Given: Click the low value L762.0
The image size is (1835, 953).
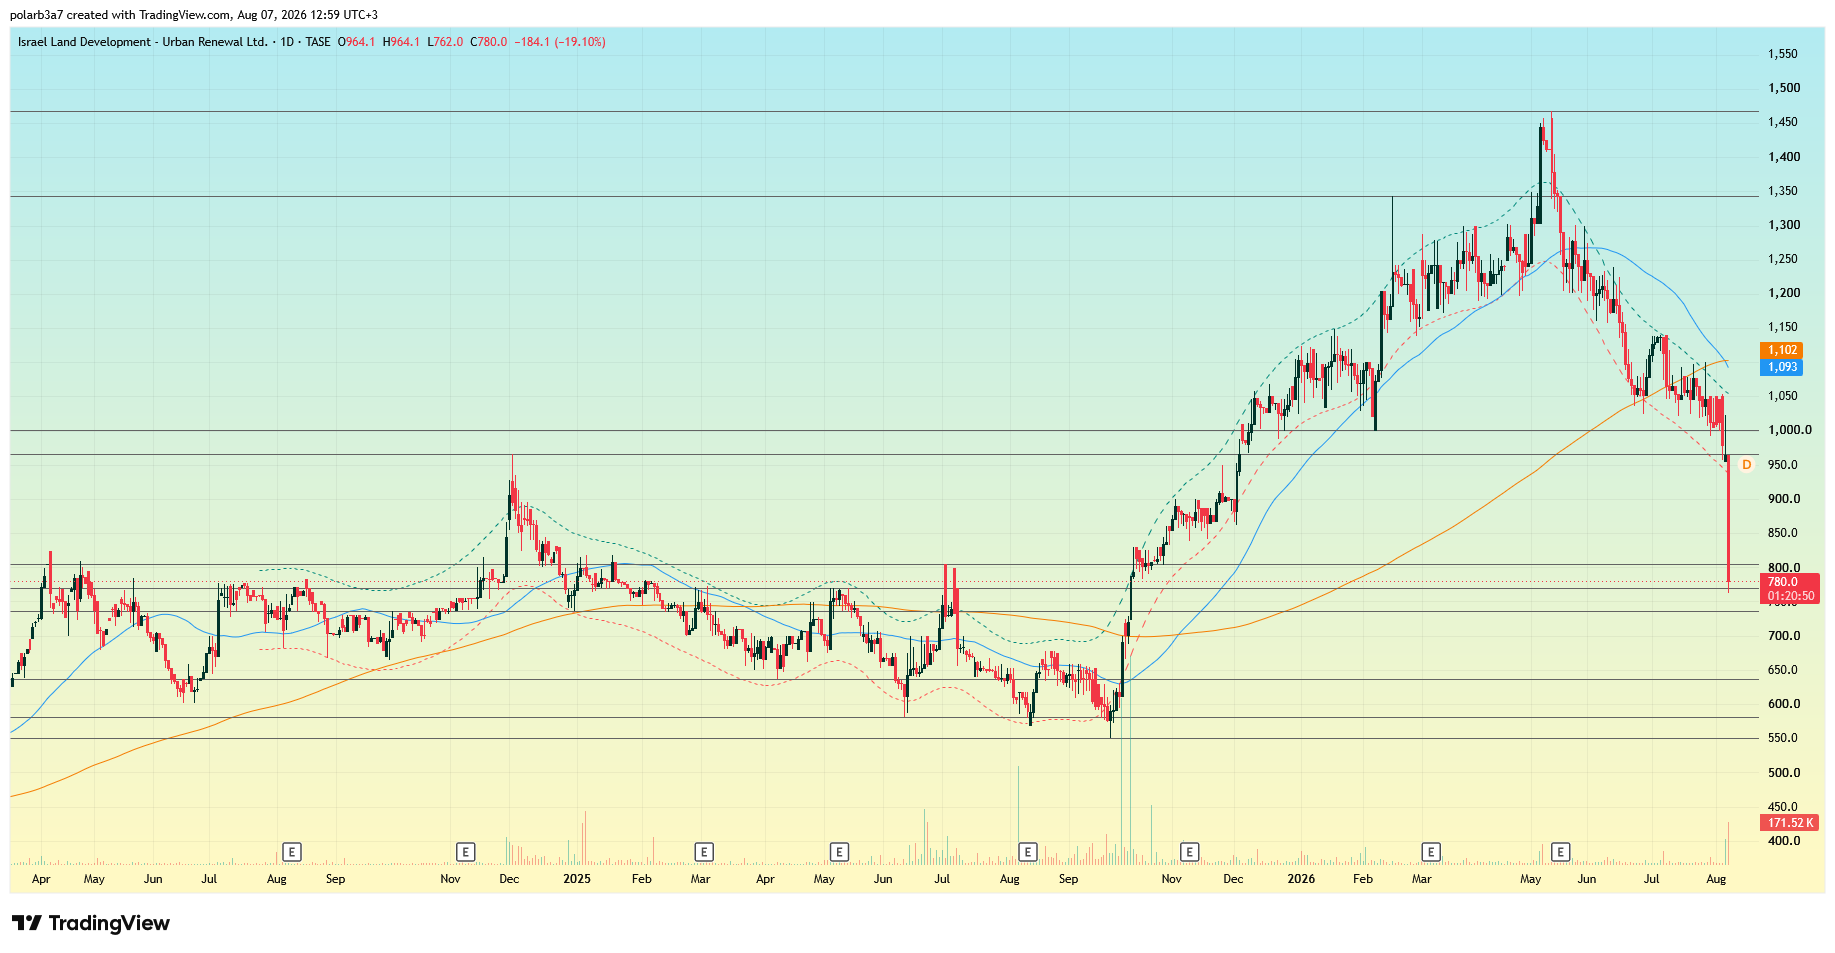Looking at the screenshot, I should pos(445,42).
